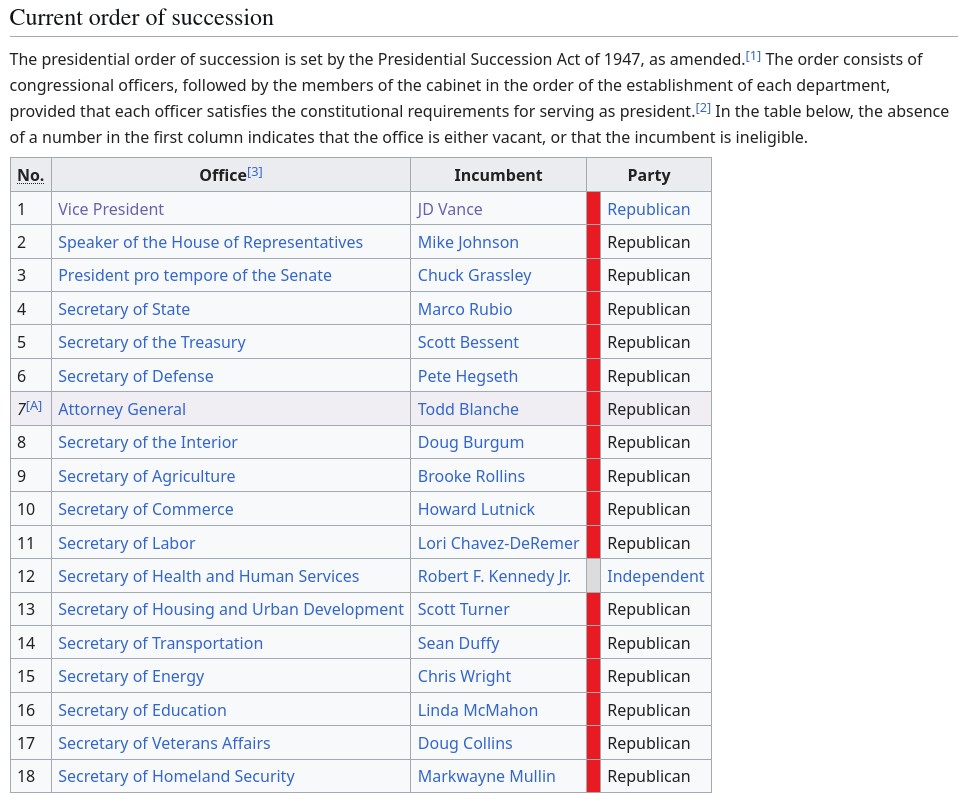Open President pro tempore of the Senate link

pyautogui.click(x=195, y=276)
